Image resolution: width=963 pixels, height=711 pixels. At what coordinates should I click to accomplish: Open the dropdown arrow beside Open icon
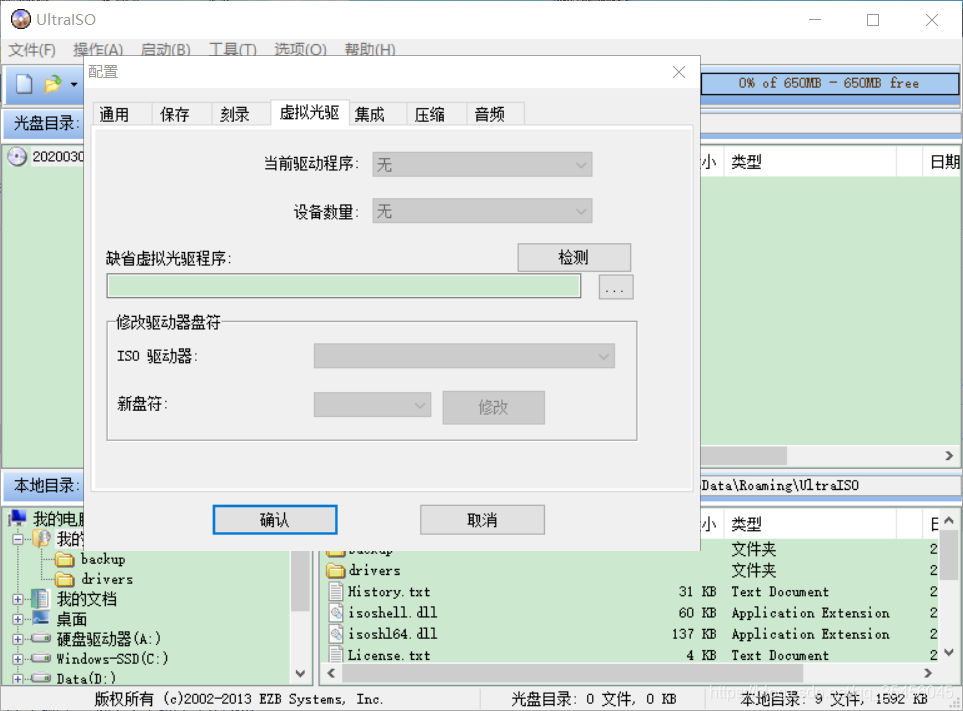(74, 84)
